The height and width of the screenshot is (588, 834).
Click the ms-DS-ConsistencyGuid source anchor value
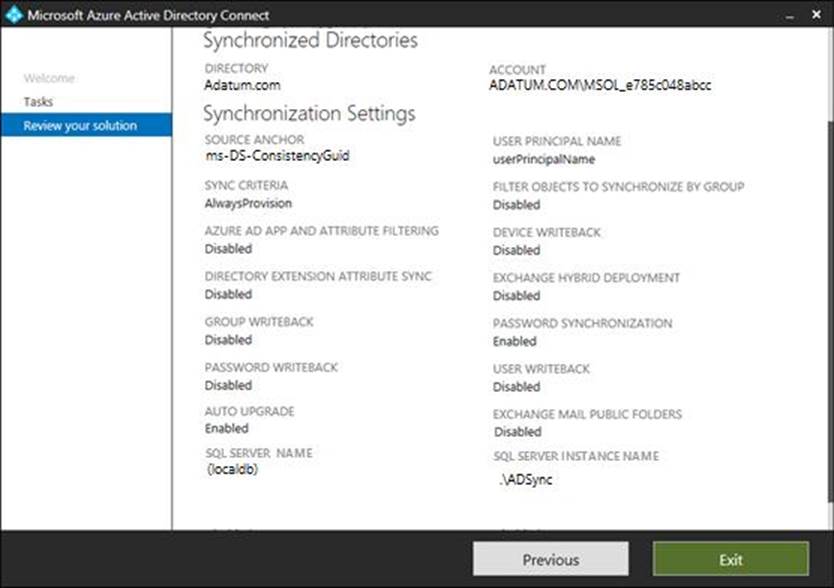[x=277, y=155]
